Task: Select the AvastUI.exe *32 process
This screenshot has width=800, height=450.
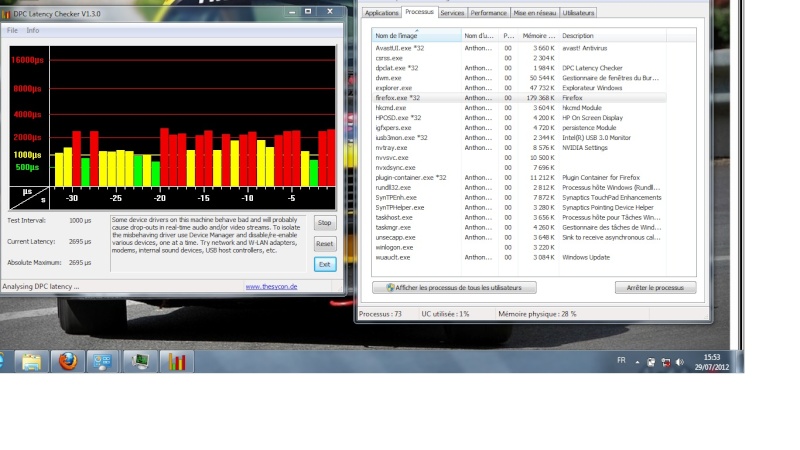Action: 519,48
